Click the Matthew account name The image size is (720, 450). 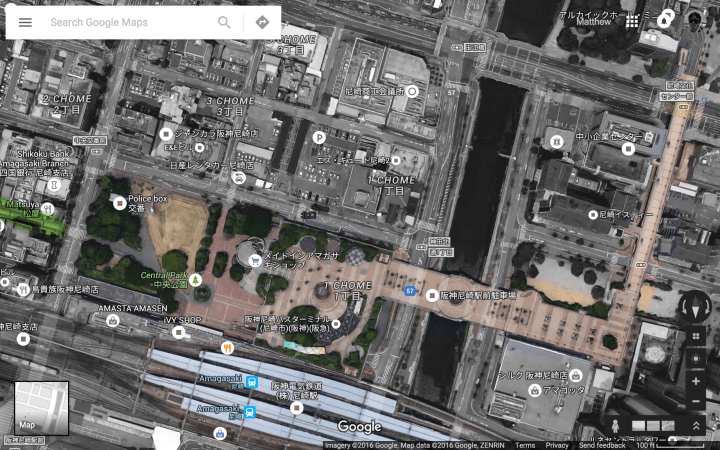[594, 22]
